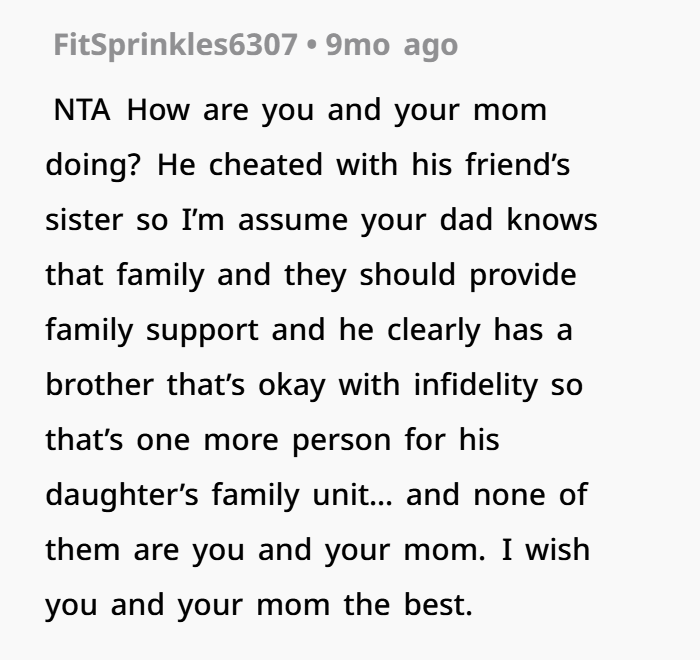The image size is (700, 660).
Task: Click the "9mo ago" comment timestamp
Action: point(391,44)
